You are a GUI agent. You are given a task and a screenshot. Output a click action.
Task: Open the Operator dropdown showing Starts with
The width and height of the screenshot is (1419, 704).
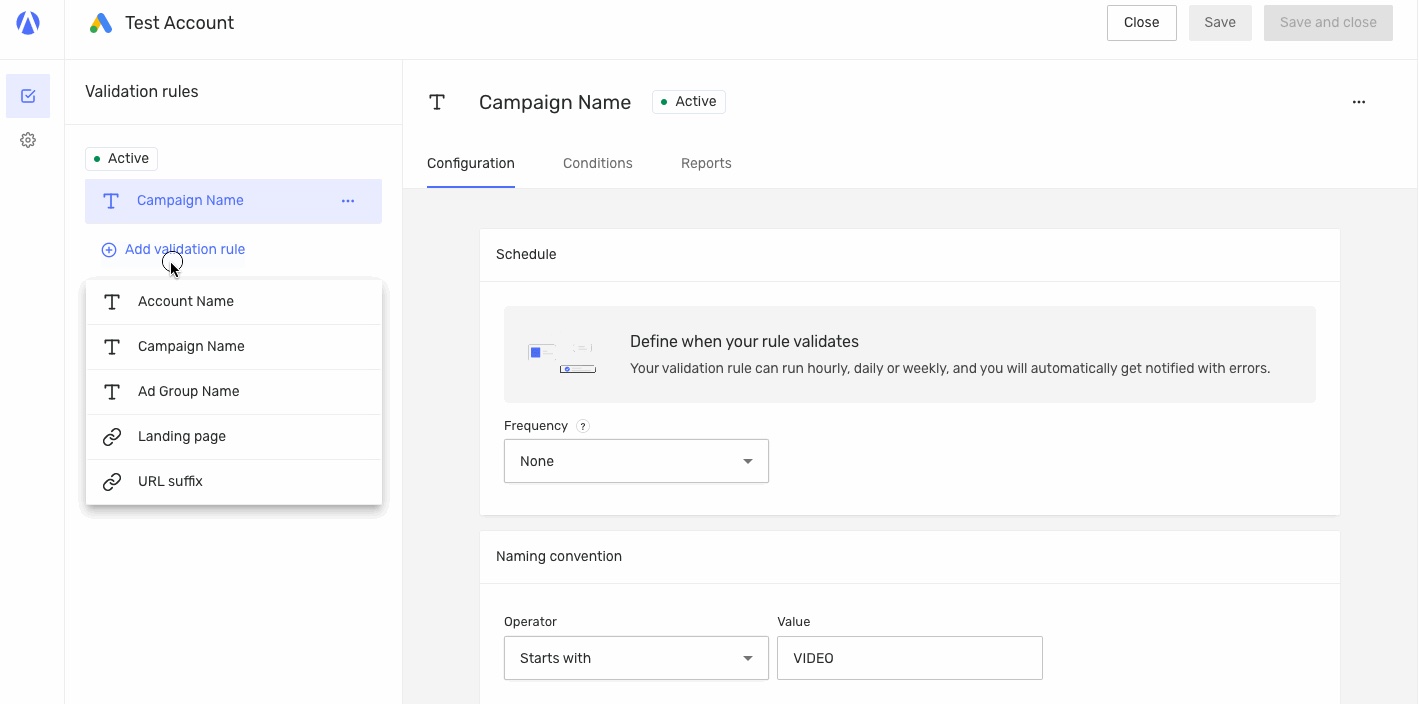(x=636, y=658)
